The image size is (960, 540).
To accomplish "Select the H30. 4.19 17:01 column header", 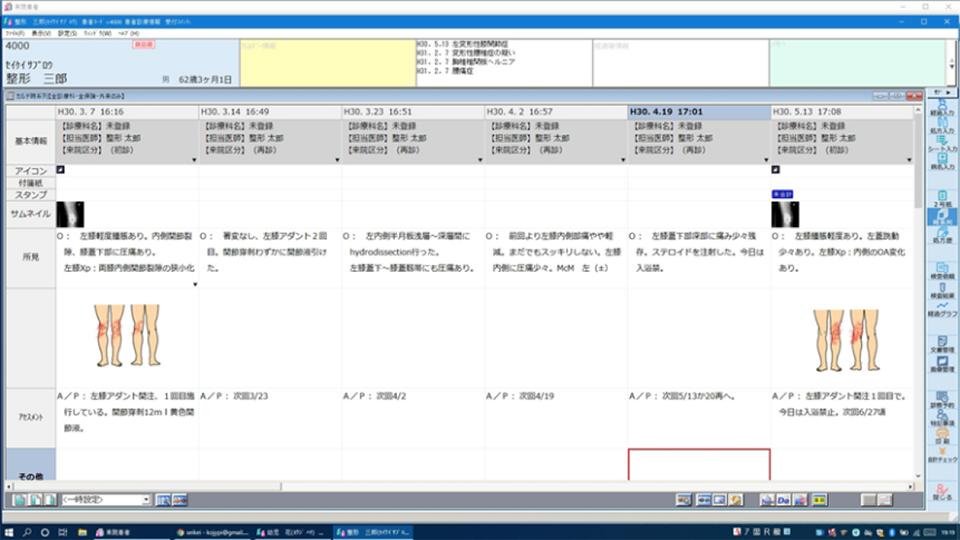I will pos(698,111).
